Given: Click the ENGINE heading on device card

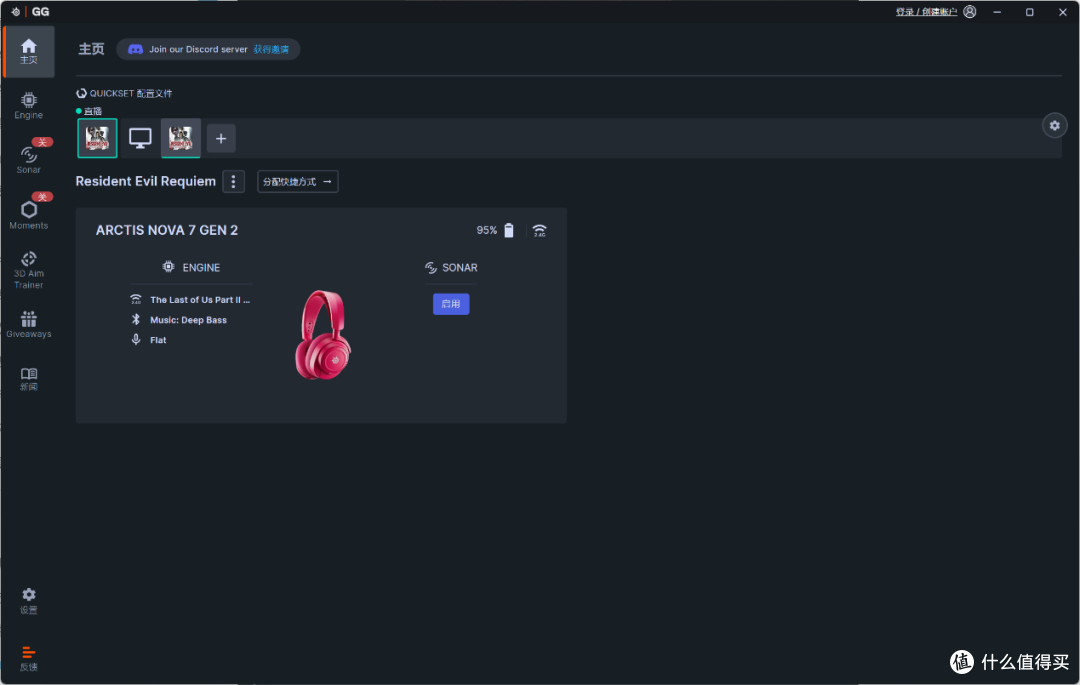Looking at the screenshot, I should point(191,267).
